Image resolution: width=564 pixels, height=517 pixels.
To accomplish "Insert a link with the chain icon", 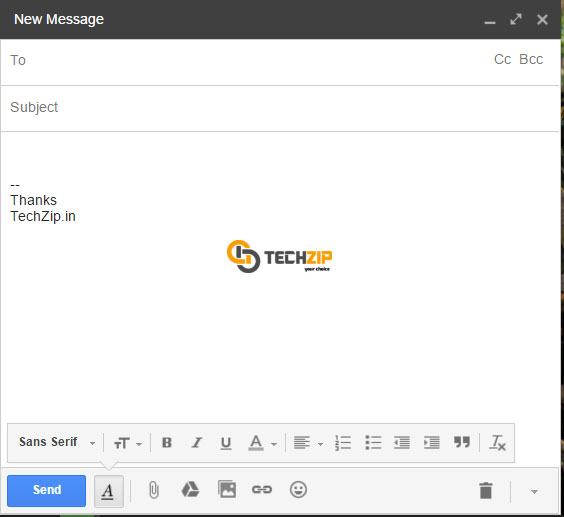I will tap(262, 489).
